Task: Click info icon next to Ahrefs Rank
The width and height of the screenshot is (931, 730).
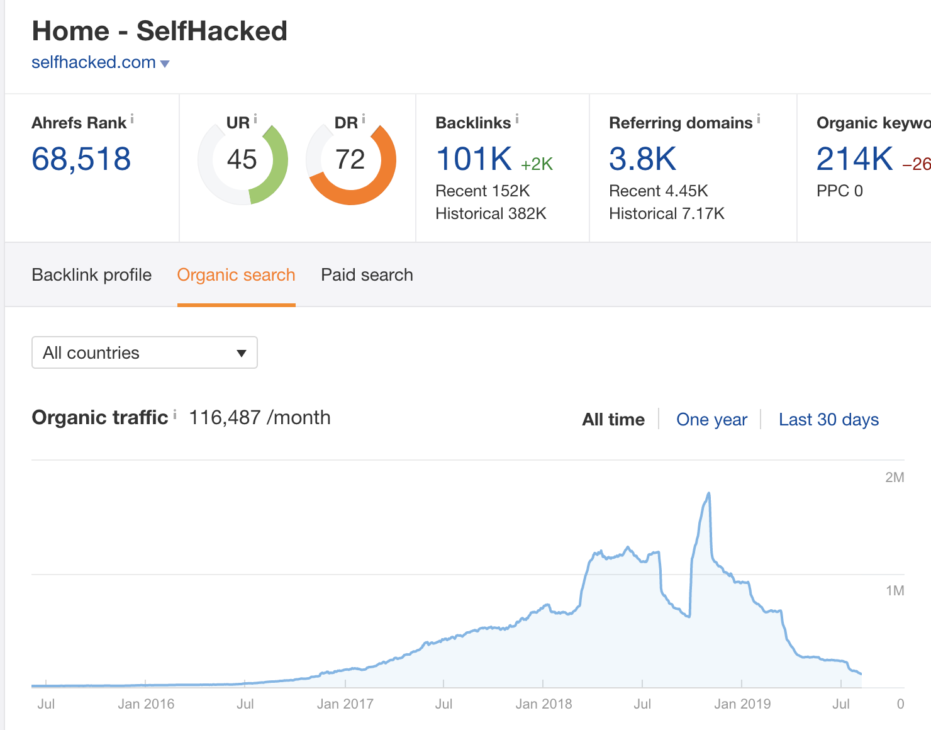Action: click(132, 119)
